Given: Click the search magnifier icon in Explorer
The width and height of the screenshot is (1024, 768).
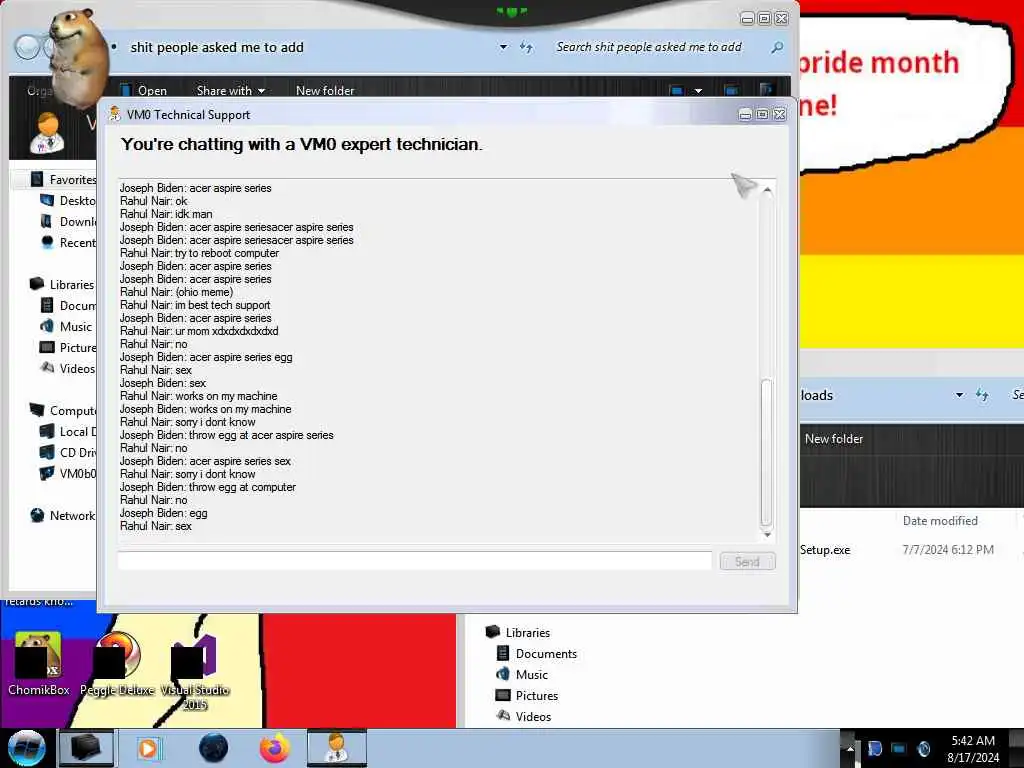Looking at the screenshot, I should pyautogui.click(x=777, y=47).
